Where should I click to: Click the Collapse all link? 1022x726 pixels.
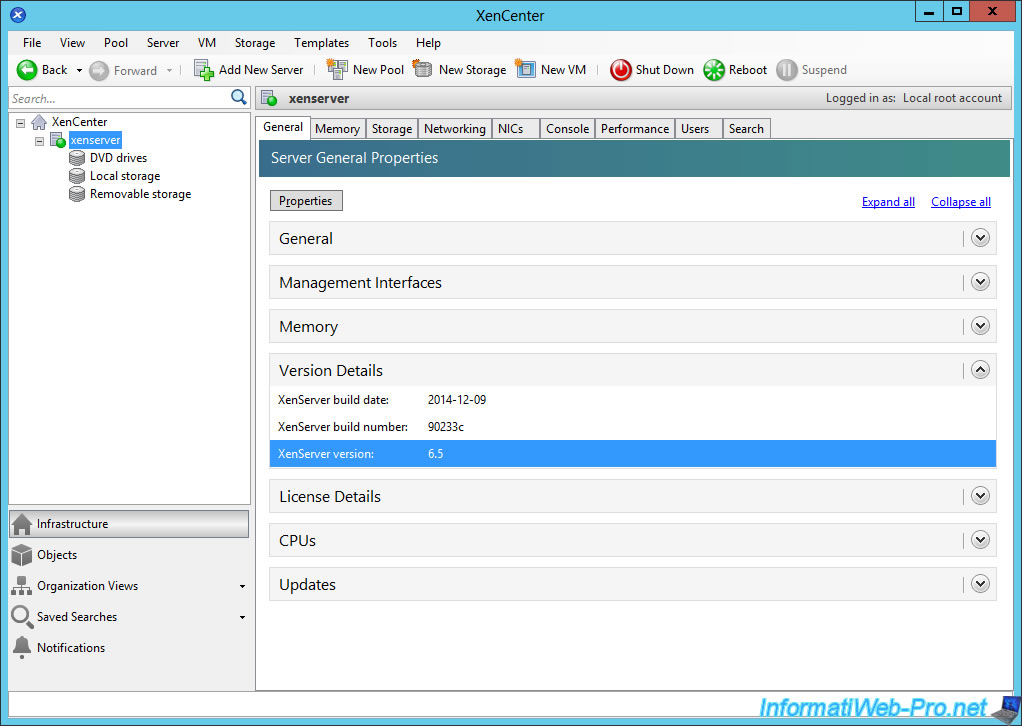click(961, 202)
